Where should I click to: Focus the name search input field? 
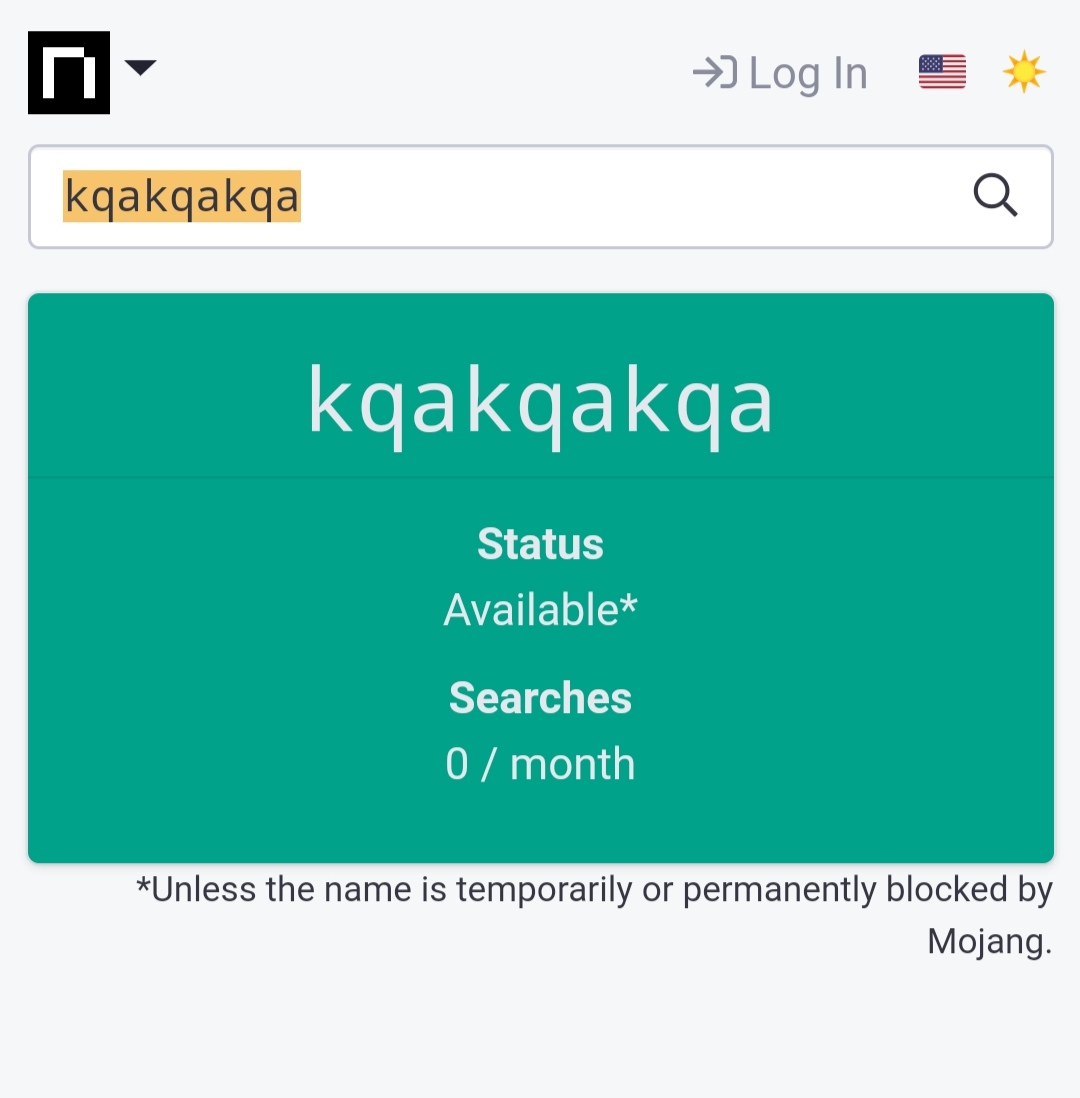click(x=541, y=197)
